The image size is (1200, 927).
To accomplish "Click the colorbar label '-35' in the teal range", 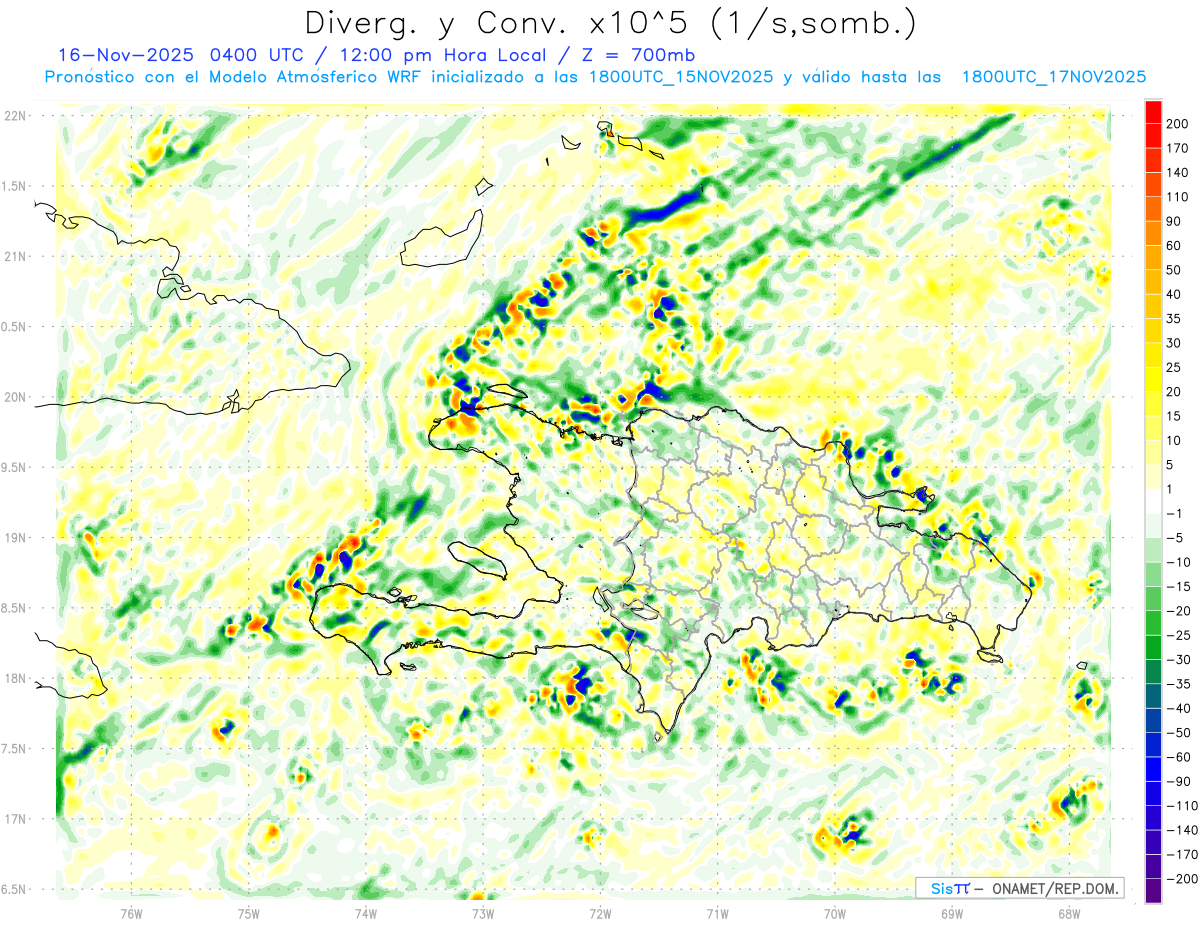I will coord(1178,684).
